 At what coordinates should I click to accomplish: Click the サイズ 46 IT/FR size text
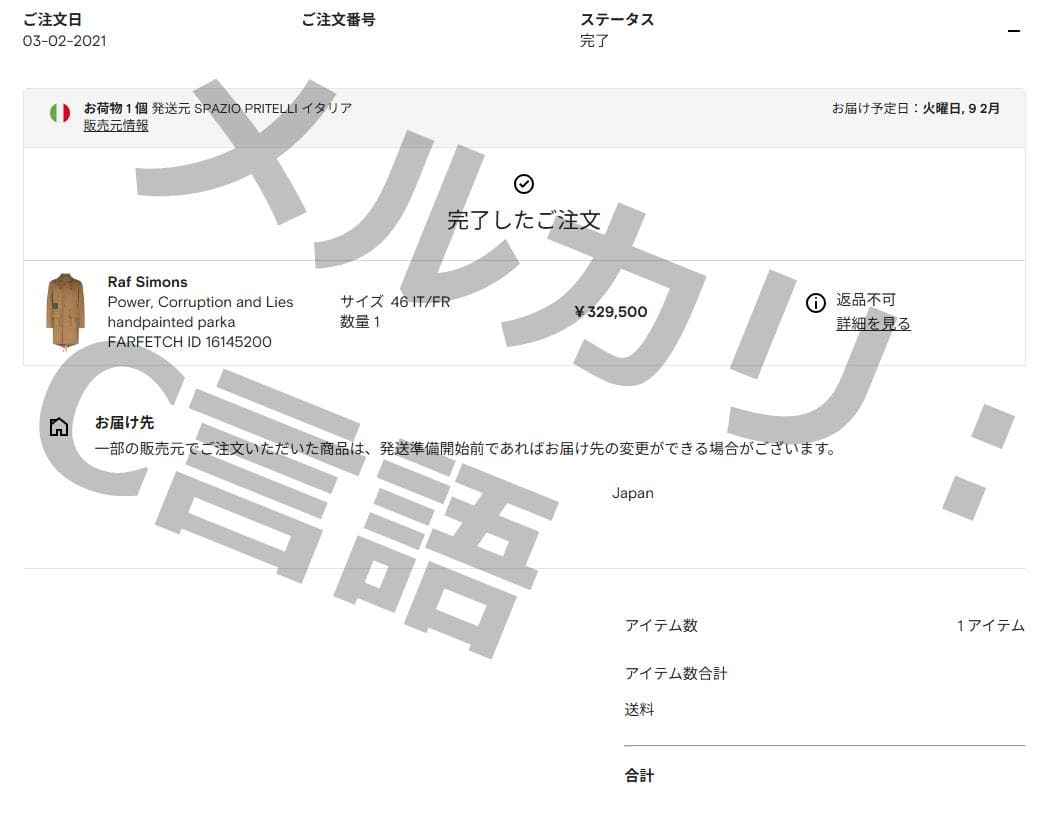[x=397, y=300]
